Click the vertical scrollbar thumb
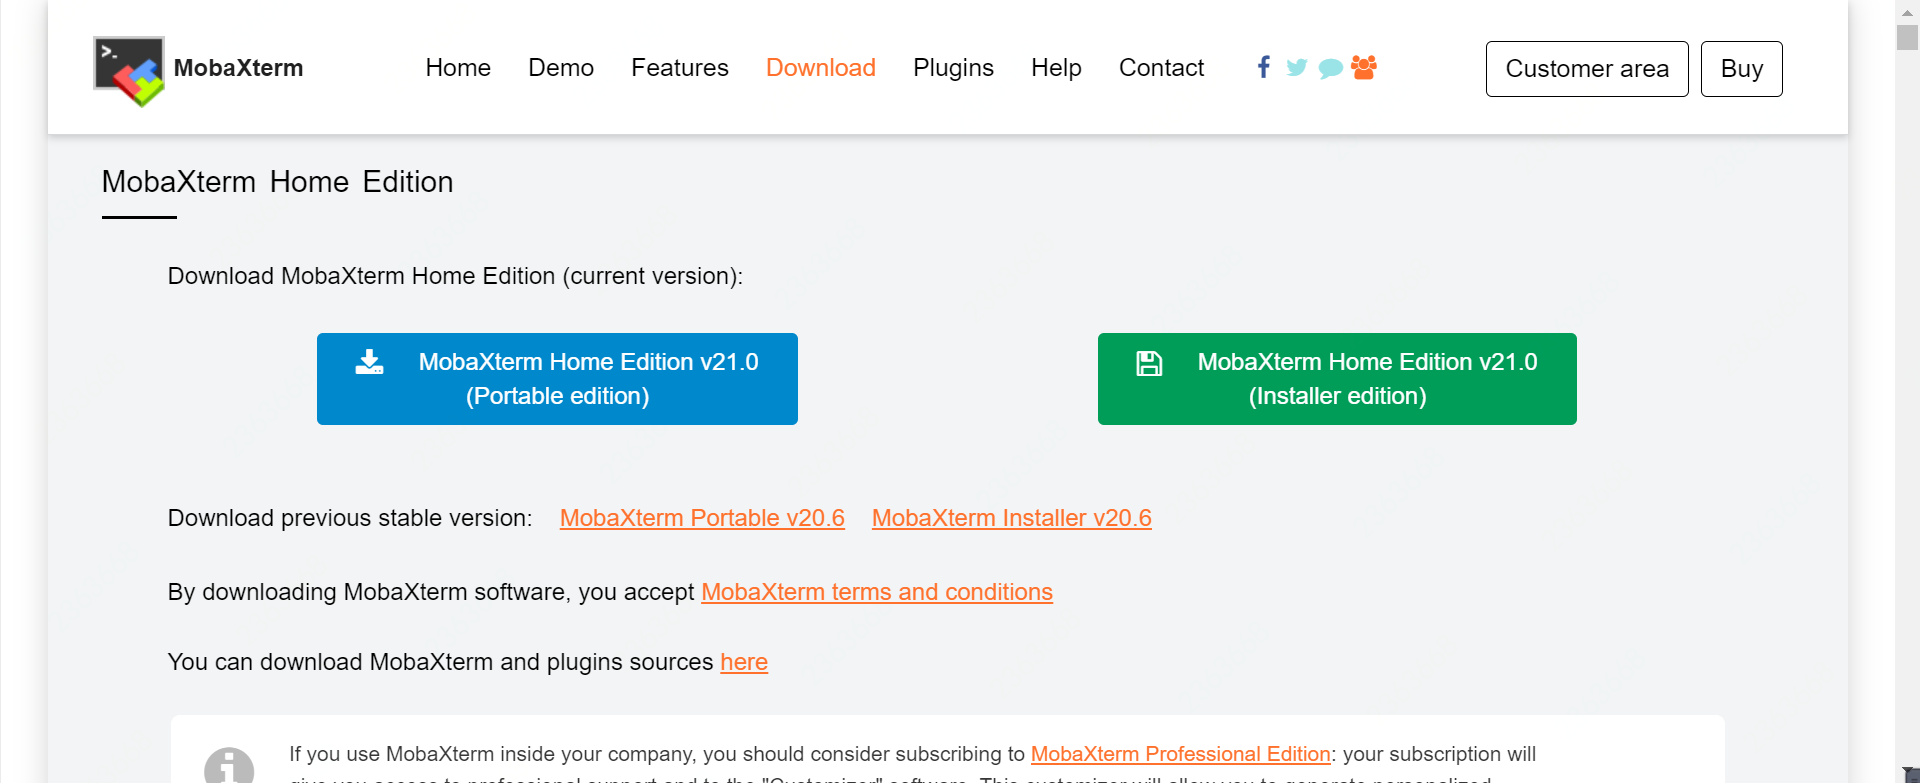1920x783 pixels. point(1907,37)
